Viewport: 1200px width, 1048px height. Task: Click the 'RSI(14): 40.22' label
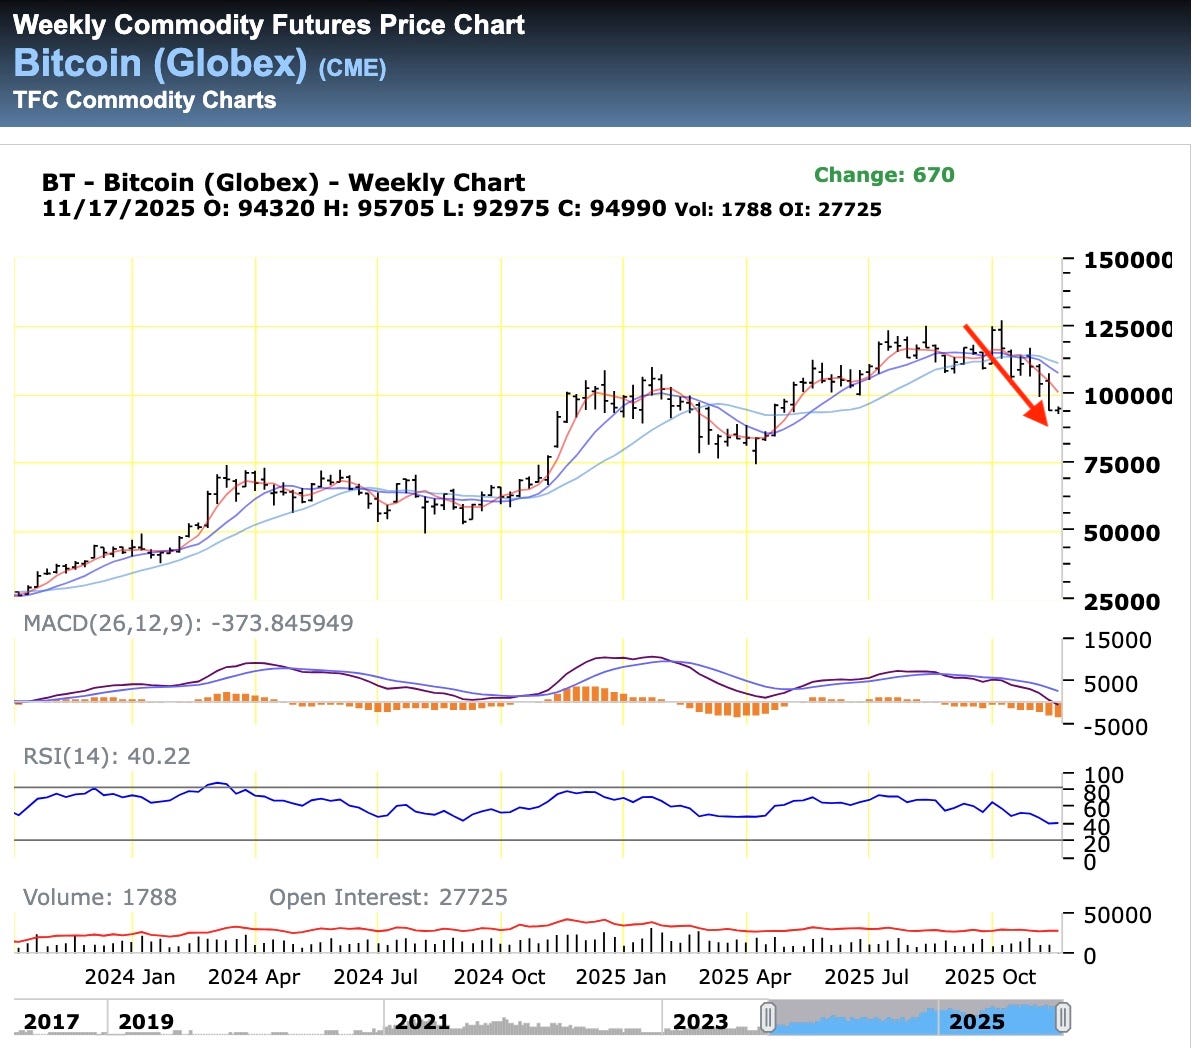pos(107,756)
